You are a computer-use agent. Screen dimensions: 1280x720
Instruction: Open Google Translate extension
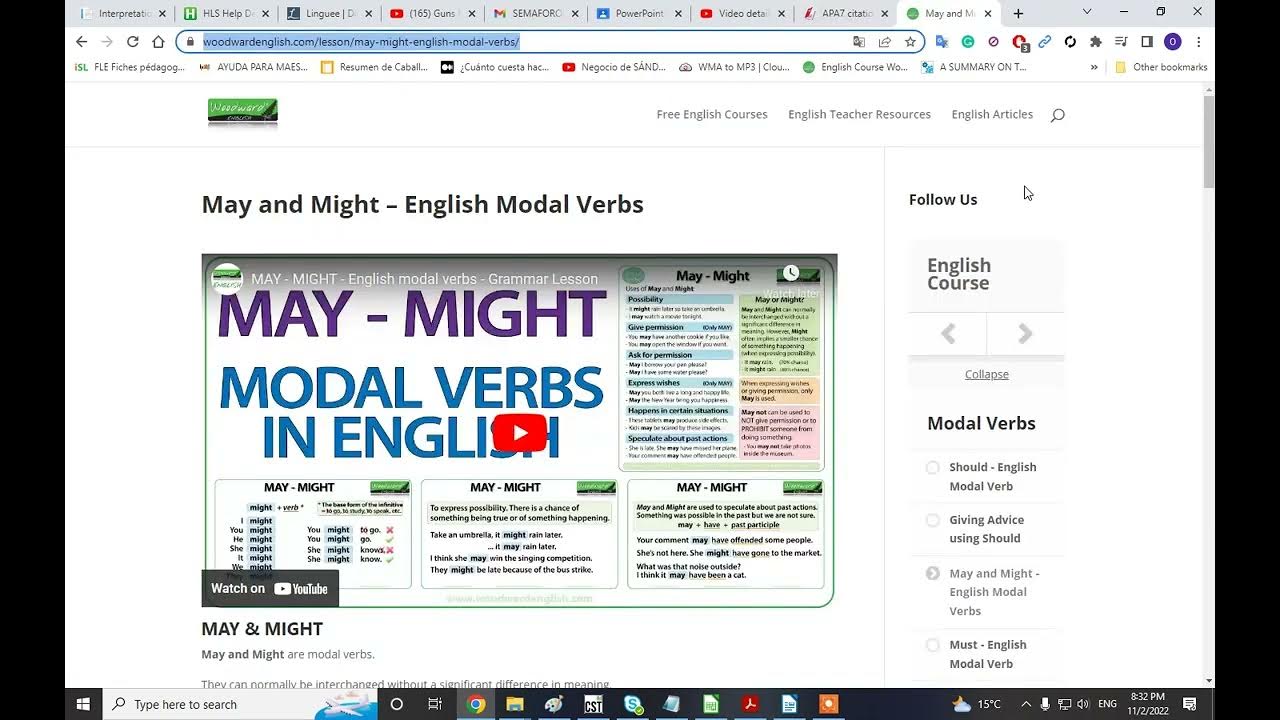click(x=942, y=42)
